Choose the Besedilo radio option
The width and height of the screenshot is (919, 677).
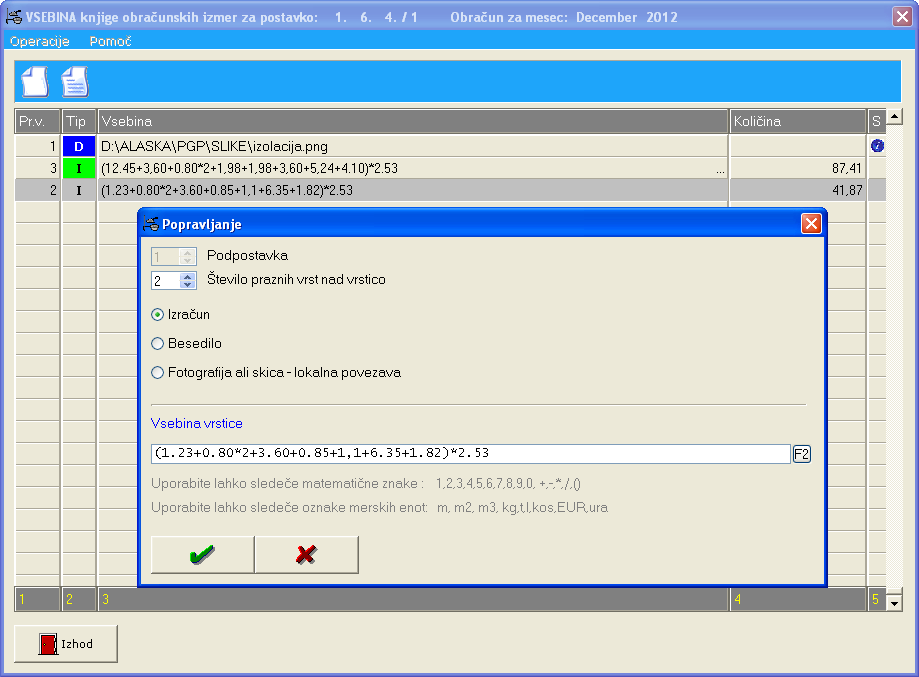(157, 344)
